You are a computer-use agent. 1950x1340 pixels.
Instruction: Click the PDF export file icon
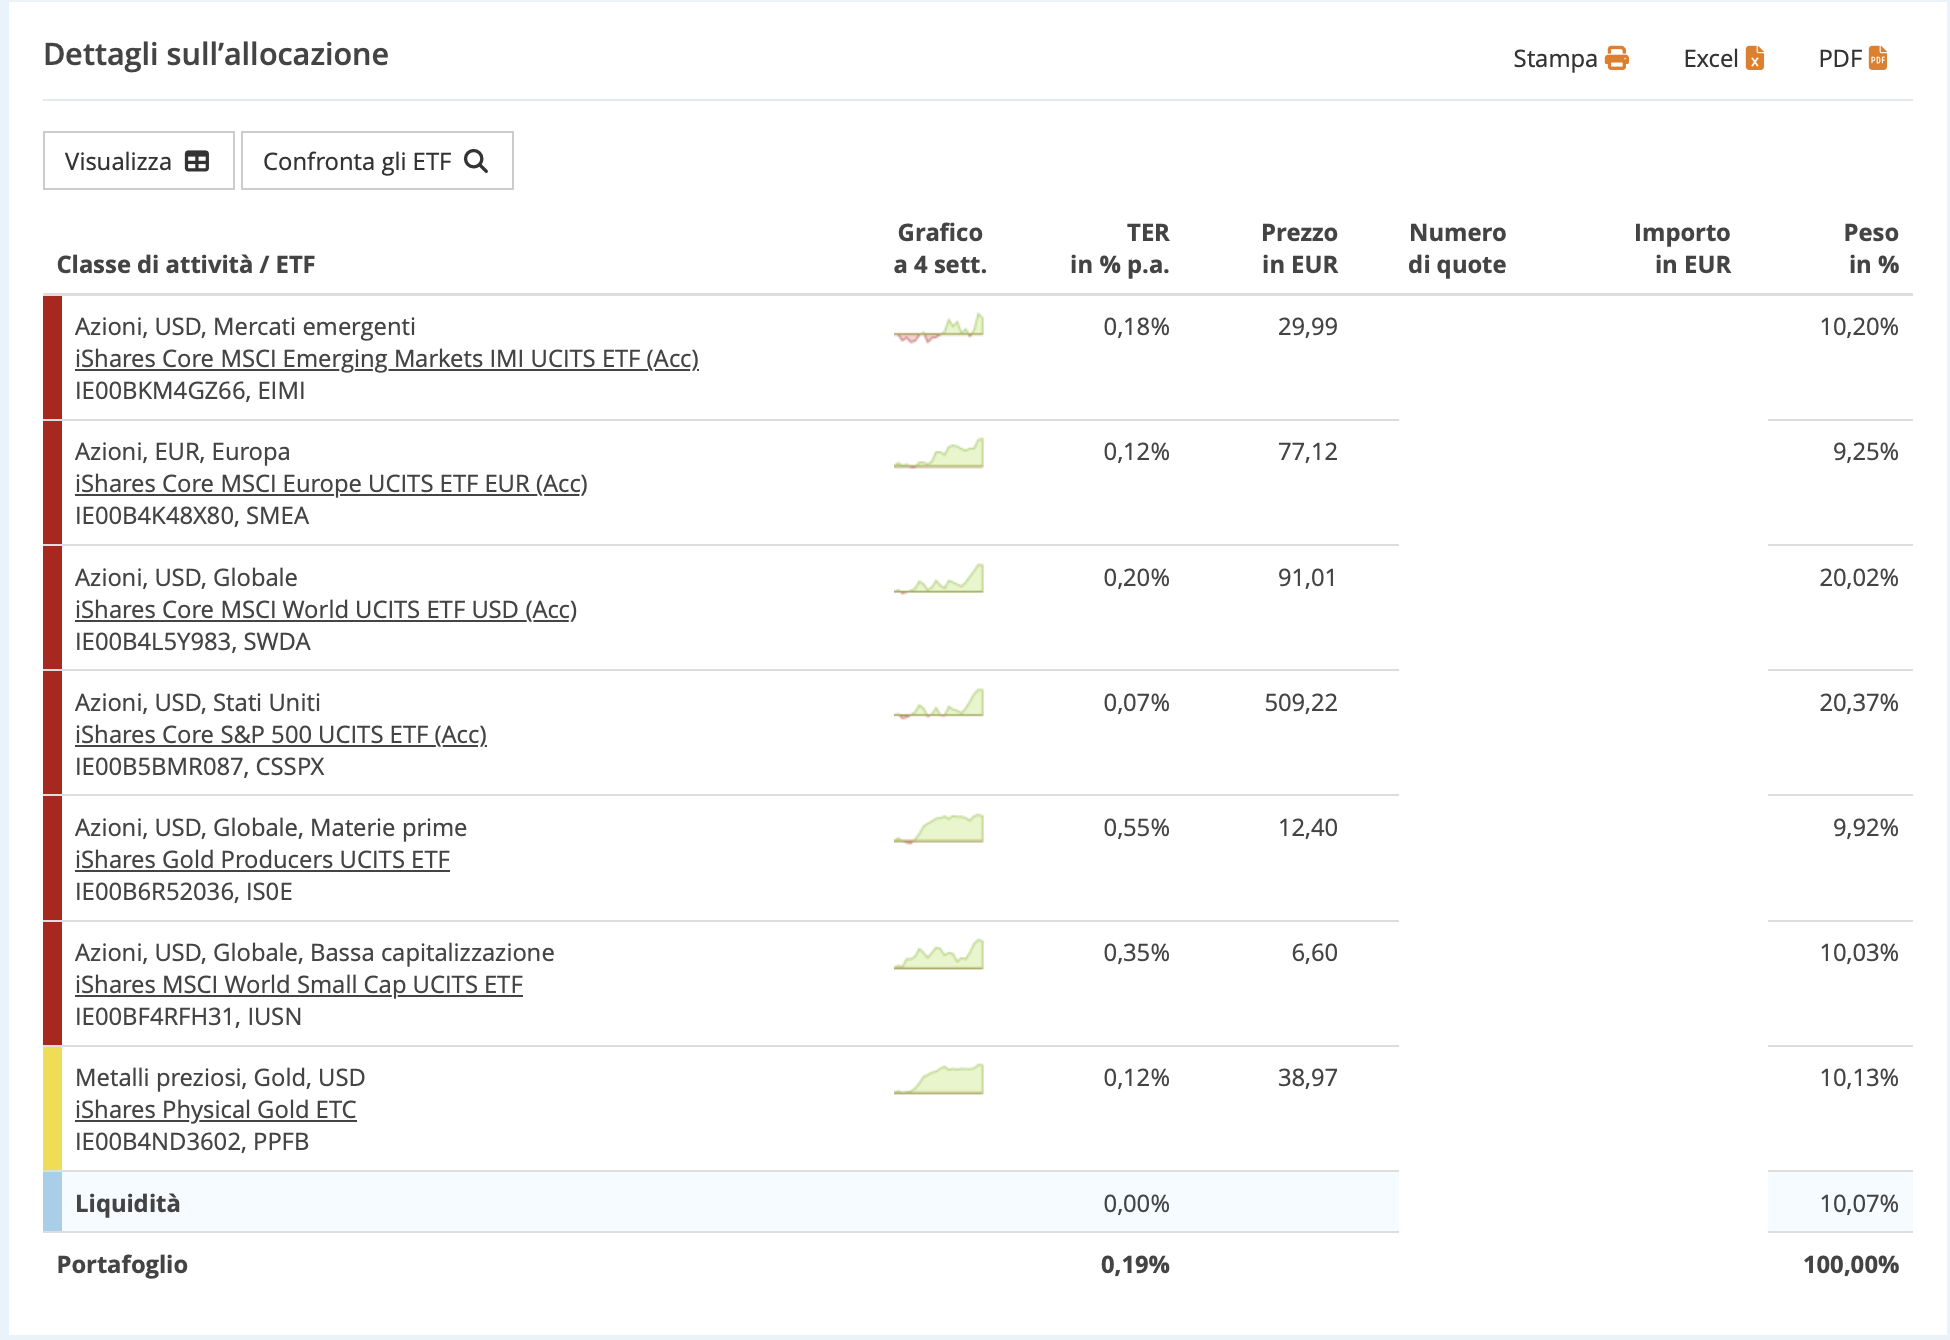click(1877, 58)
